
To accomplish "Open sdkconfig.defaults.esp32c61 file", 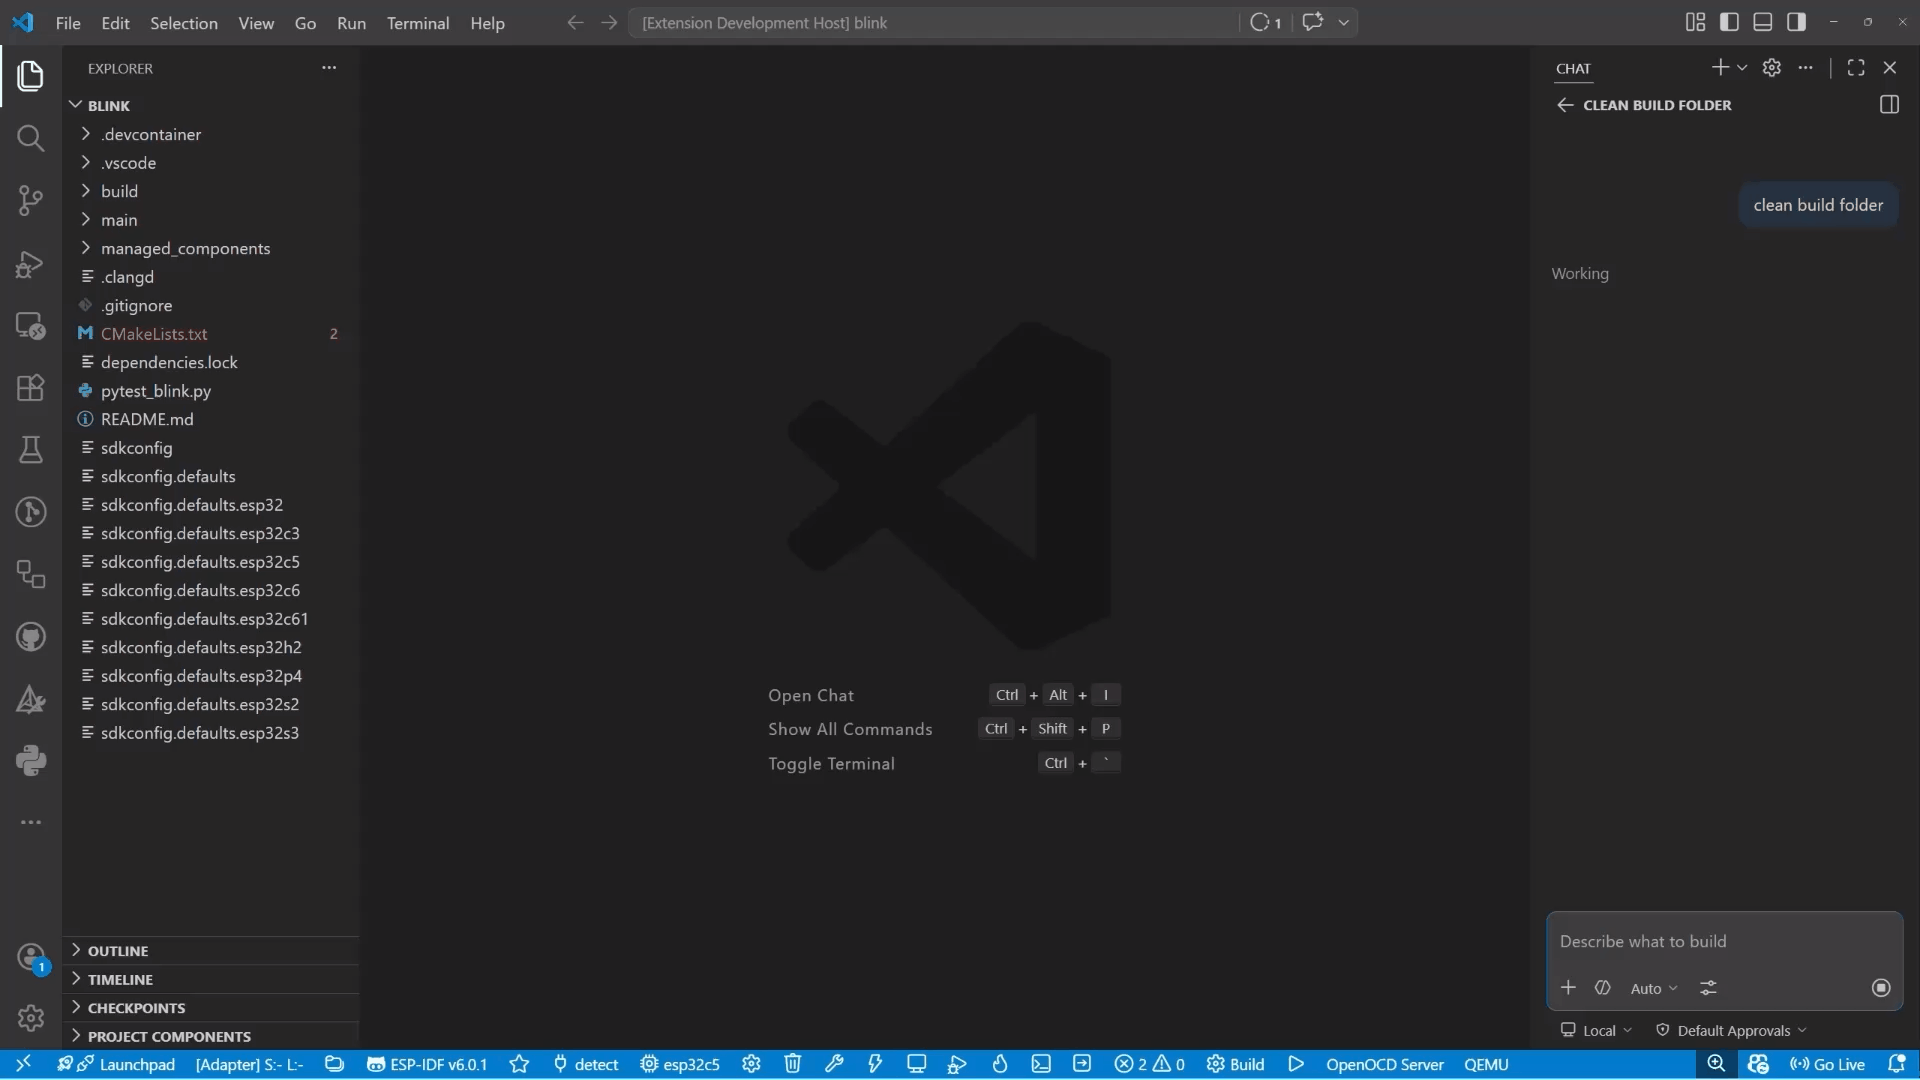I will (210, 619).
